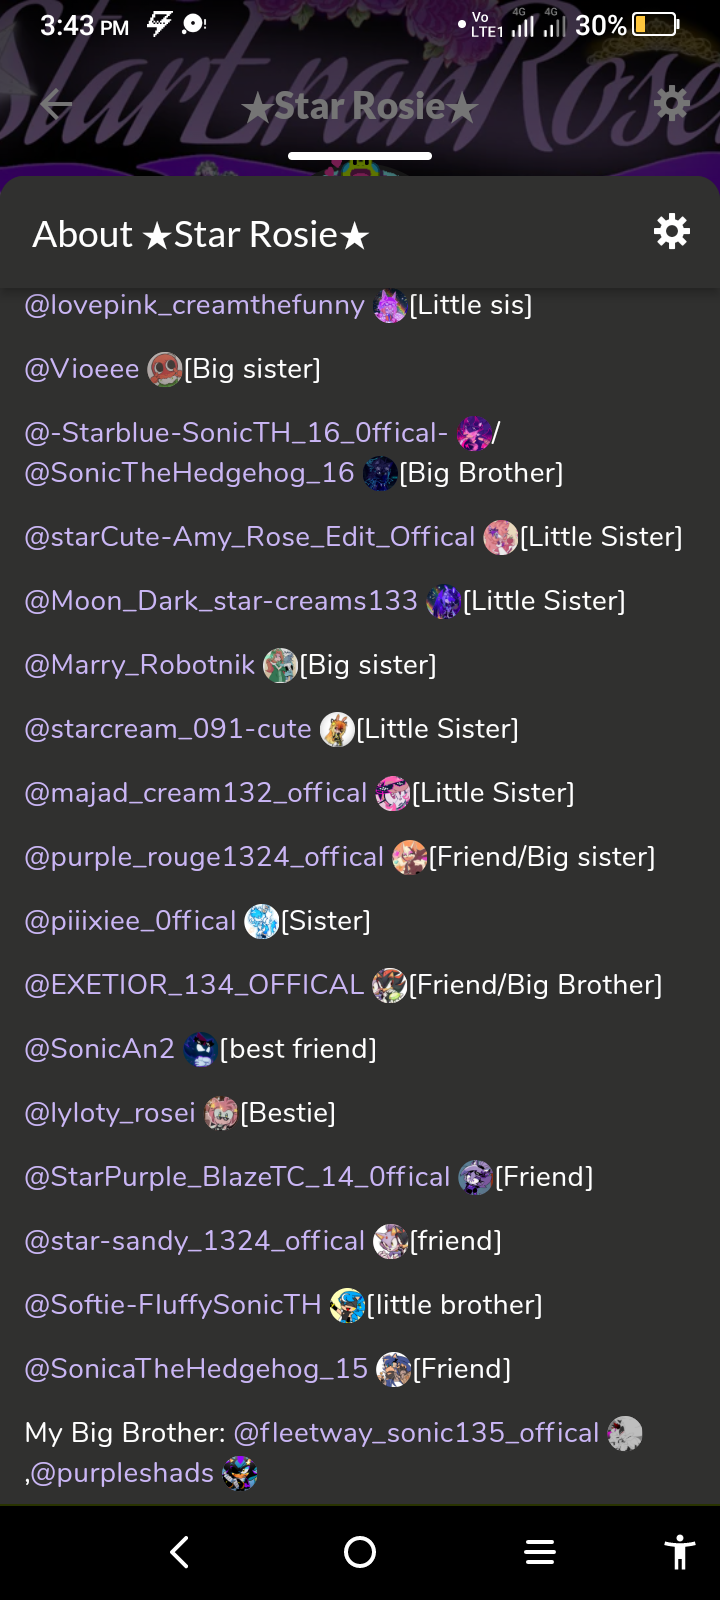
Task: Open the recent apps menu button
Action: point(540,1552)
